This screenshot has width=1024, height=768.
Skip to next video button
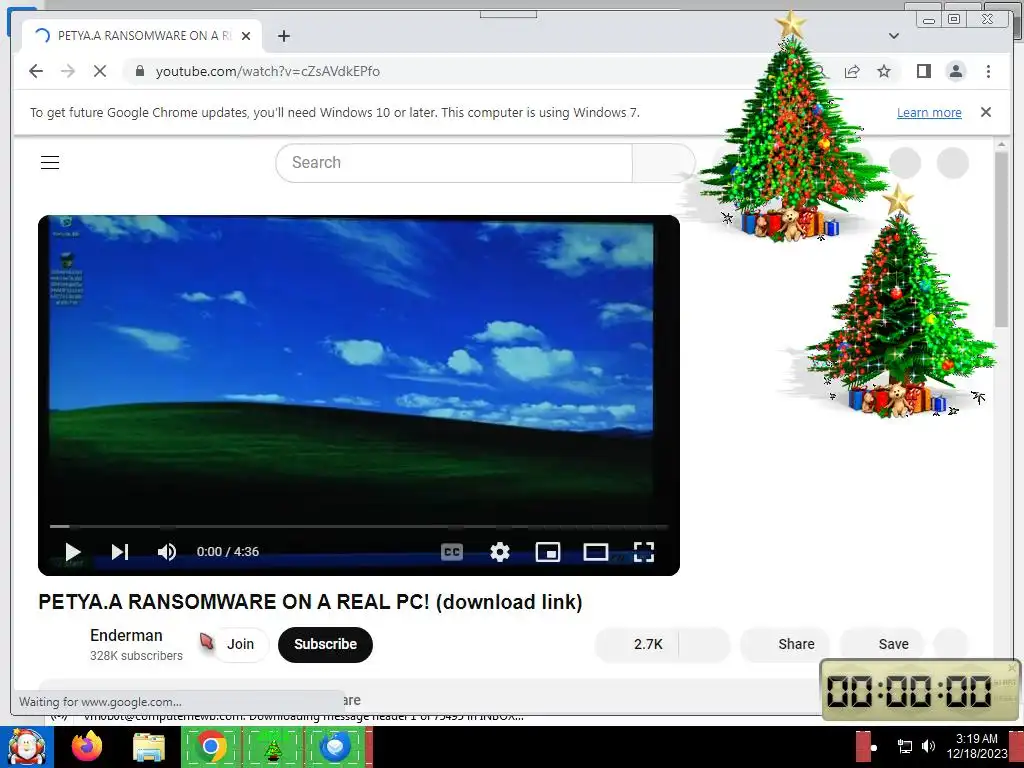tap(120, 552)
